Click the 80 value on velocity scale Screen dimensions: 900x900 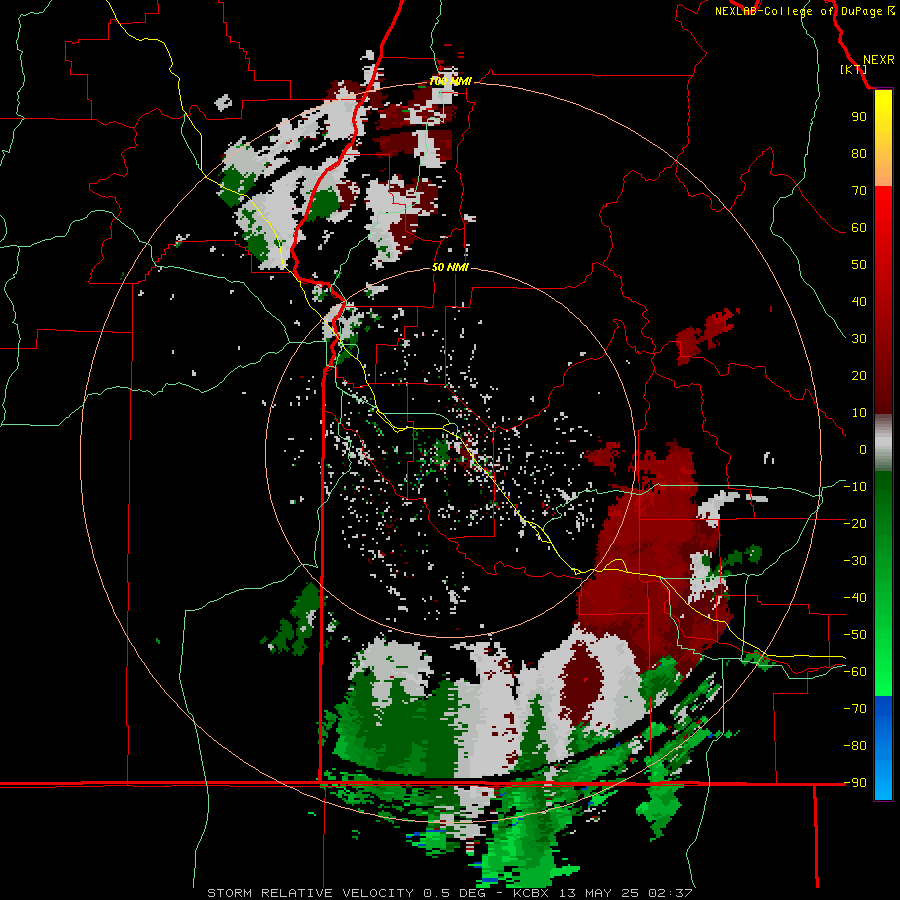[859, 154]
